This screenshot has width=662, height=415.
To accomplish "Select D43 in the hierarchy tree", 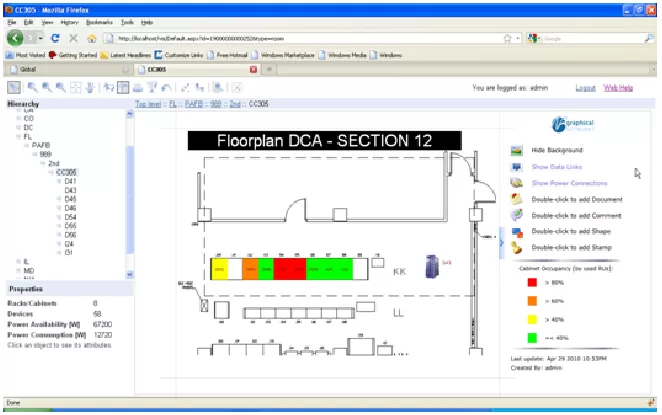I will coord(70,190).
